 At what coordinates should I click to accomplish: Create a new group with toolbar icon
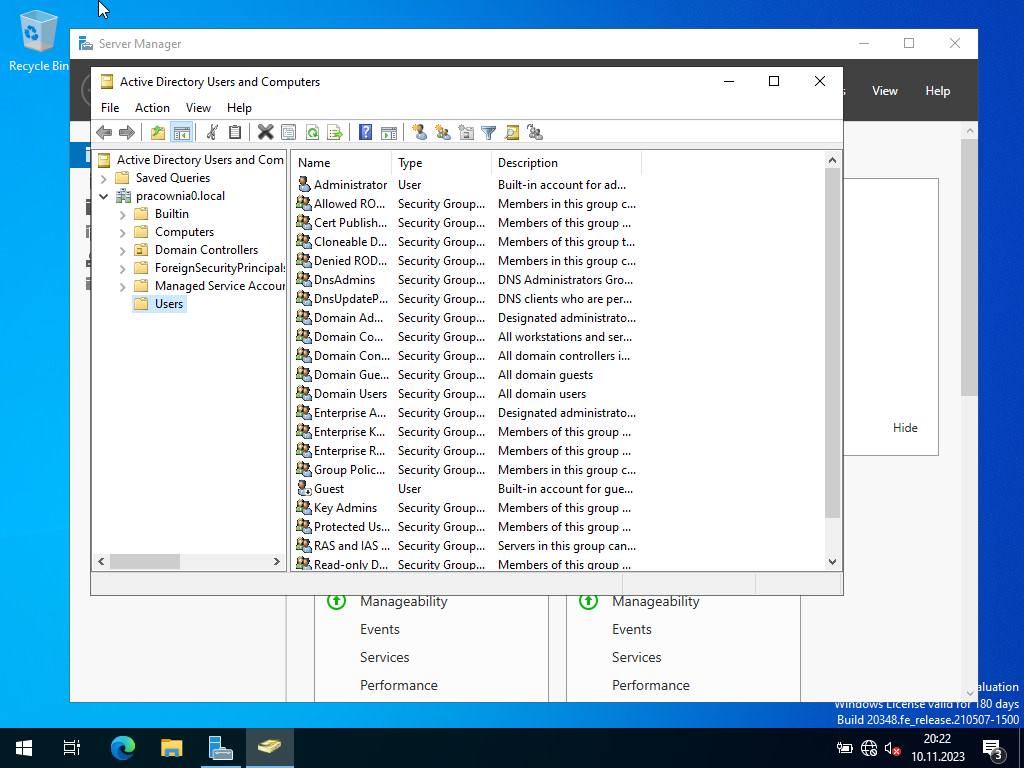(443, 133)
